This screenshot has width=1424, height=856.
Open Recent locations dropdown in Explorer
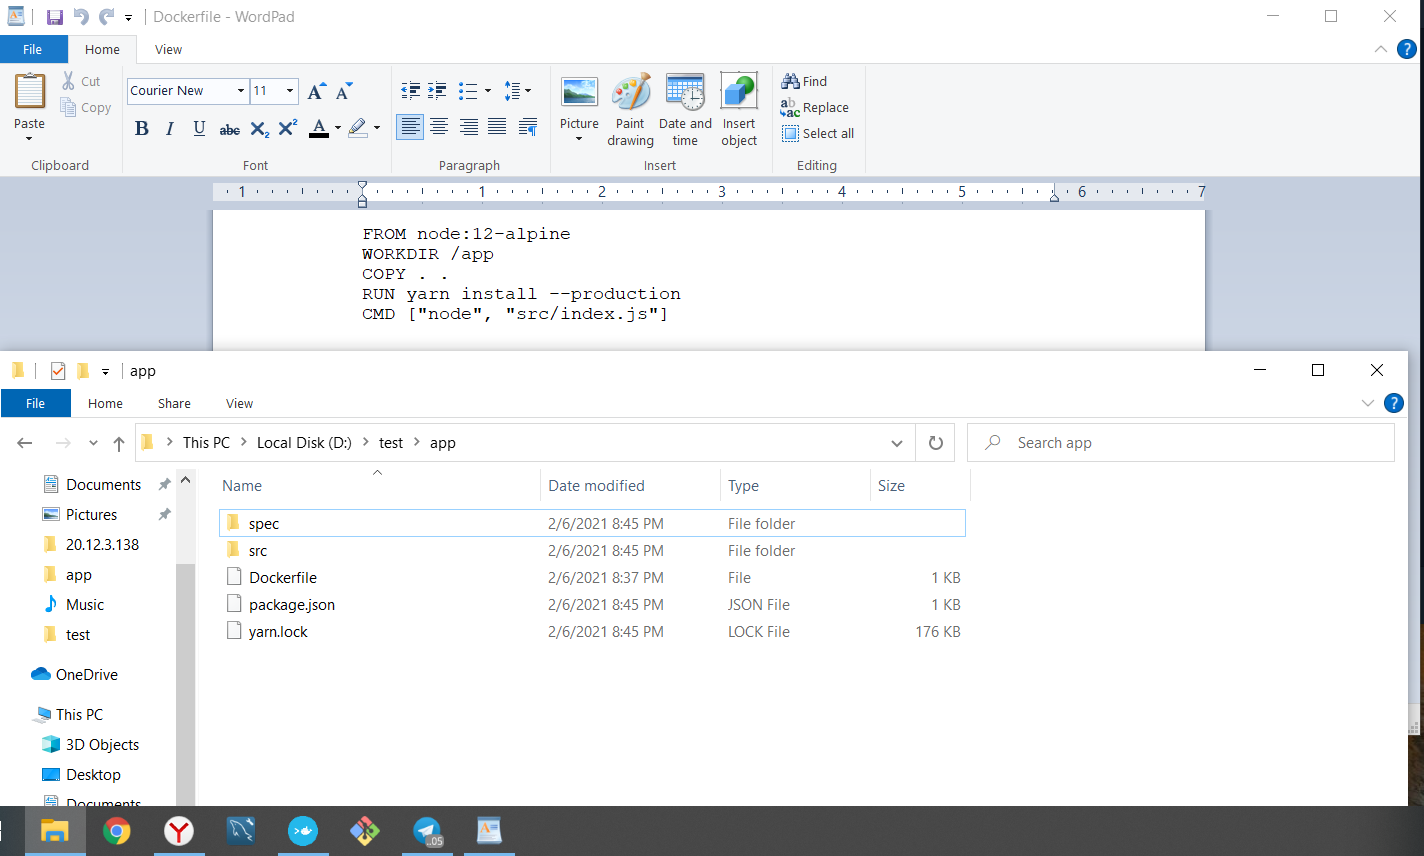93,443
